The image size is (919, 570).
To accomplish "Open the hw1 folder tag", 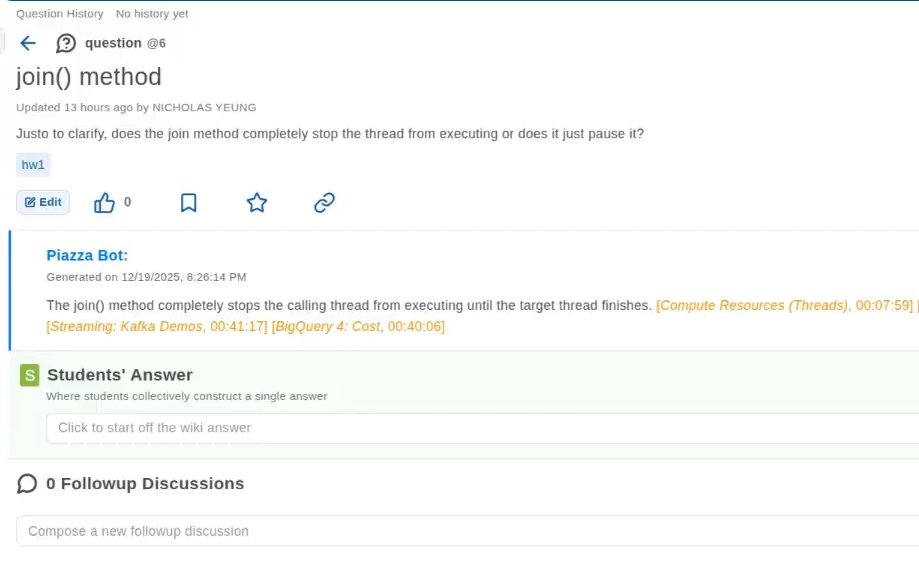I will pyautogui.click(x=33, y=165).
